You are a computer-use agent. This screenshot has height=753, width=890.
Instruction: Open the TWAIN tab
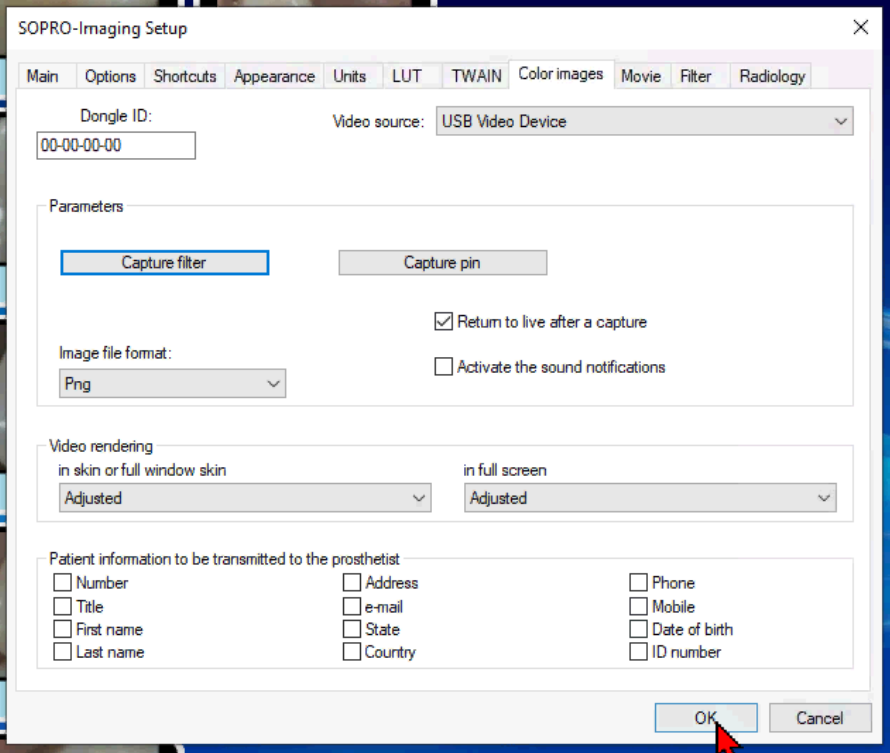coord(476,76)
